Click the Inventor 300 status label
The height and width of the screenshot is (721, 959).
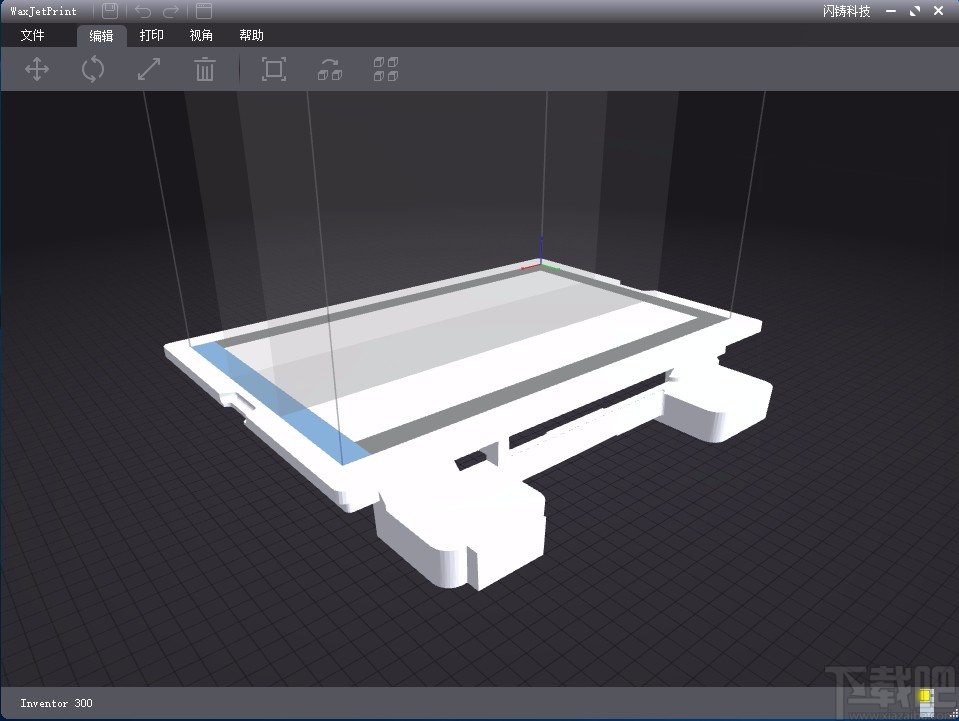[56, 703]
